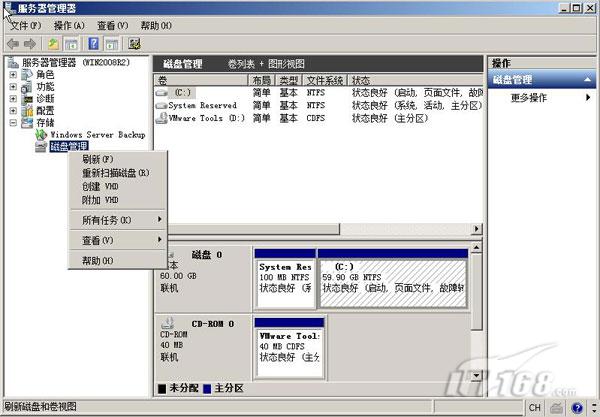Expand the 功能 tree node
600x417 pixels.
(13, 87)
